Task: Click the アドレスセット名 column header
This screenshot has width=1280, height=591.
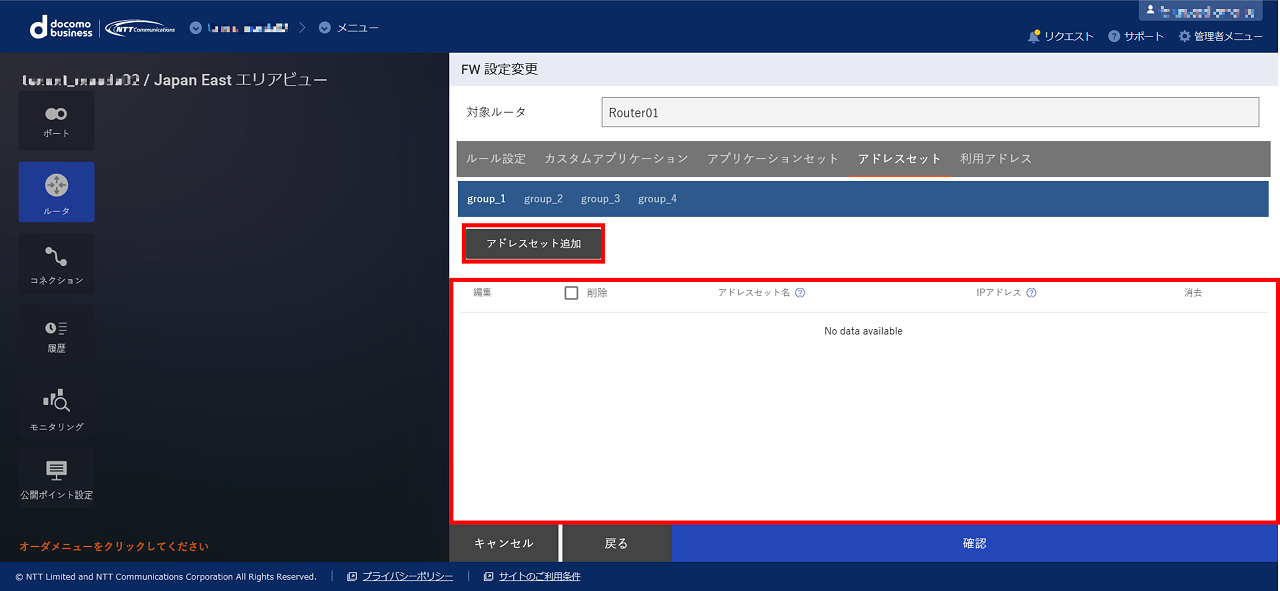Action: click(x=754, y=293)
